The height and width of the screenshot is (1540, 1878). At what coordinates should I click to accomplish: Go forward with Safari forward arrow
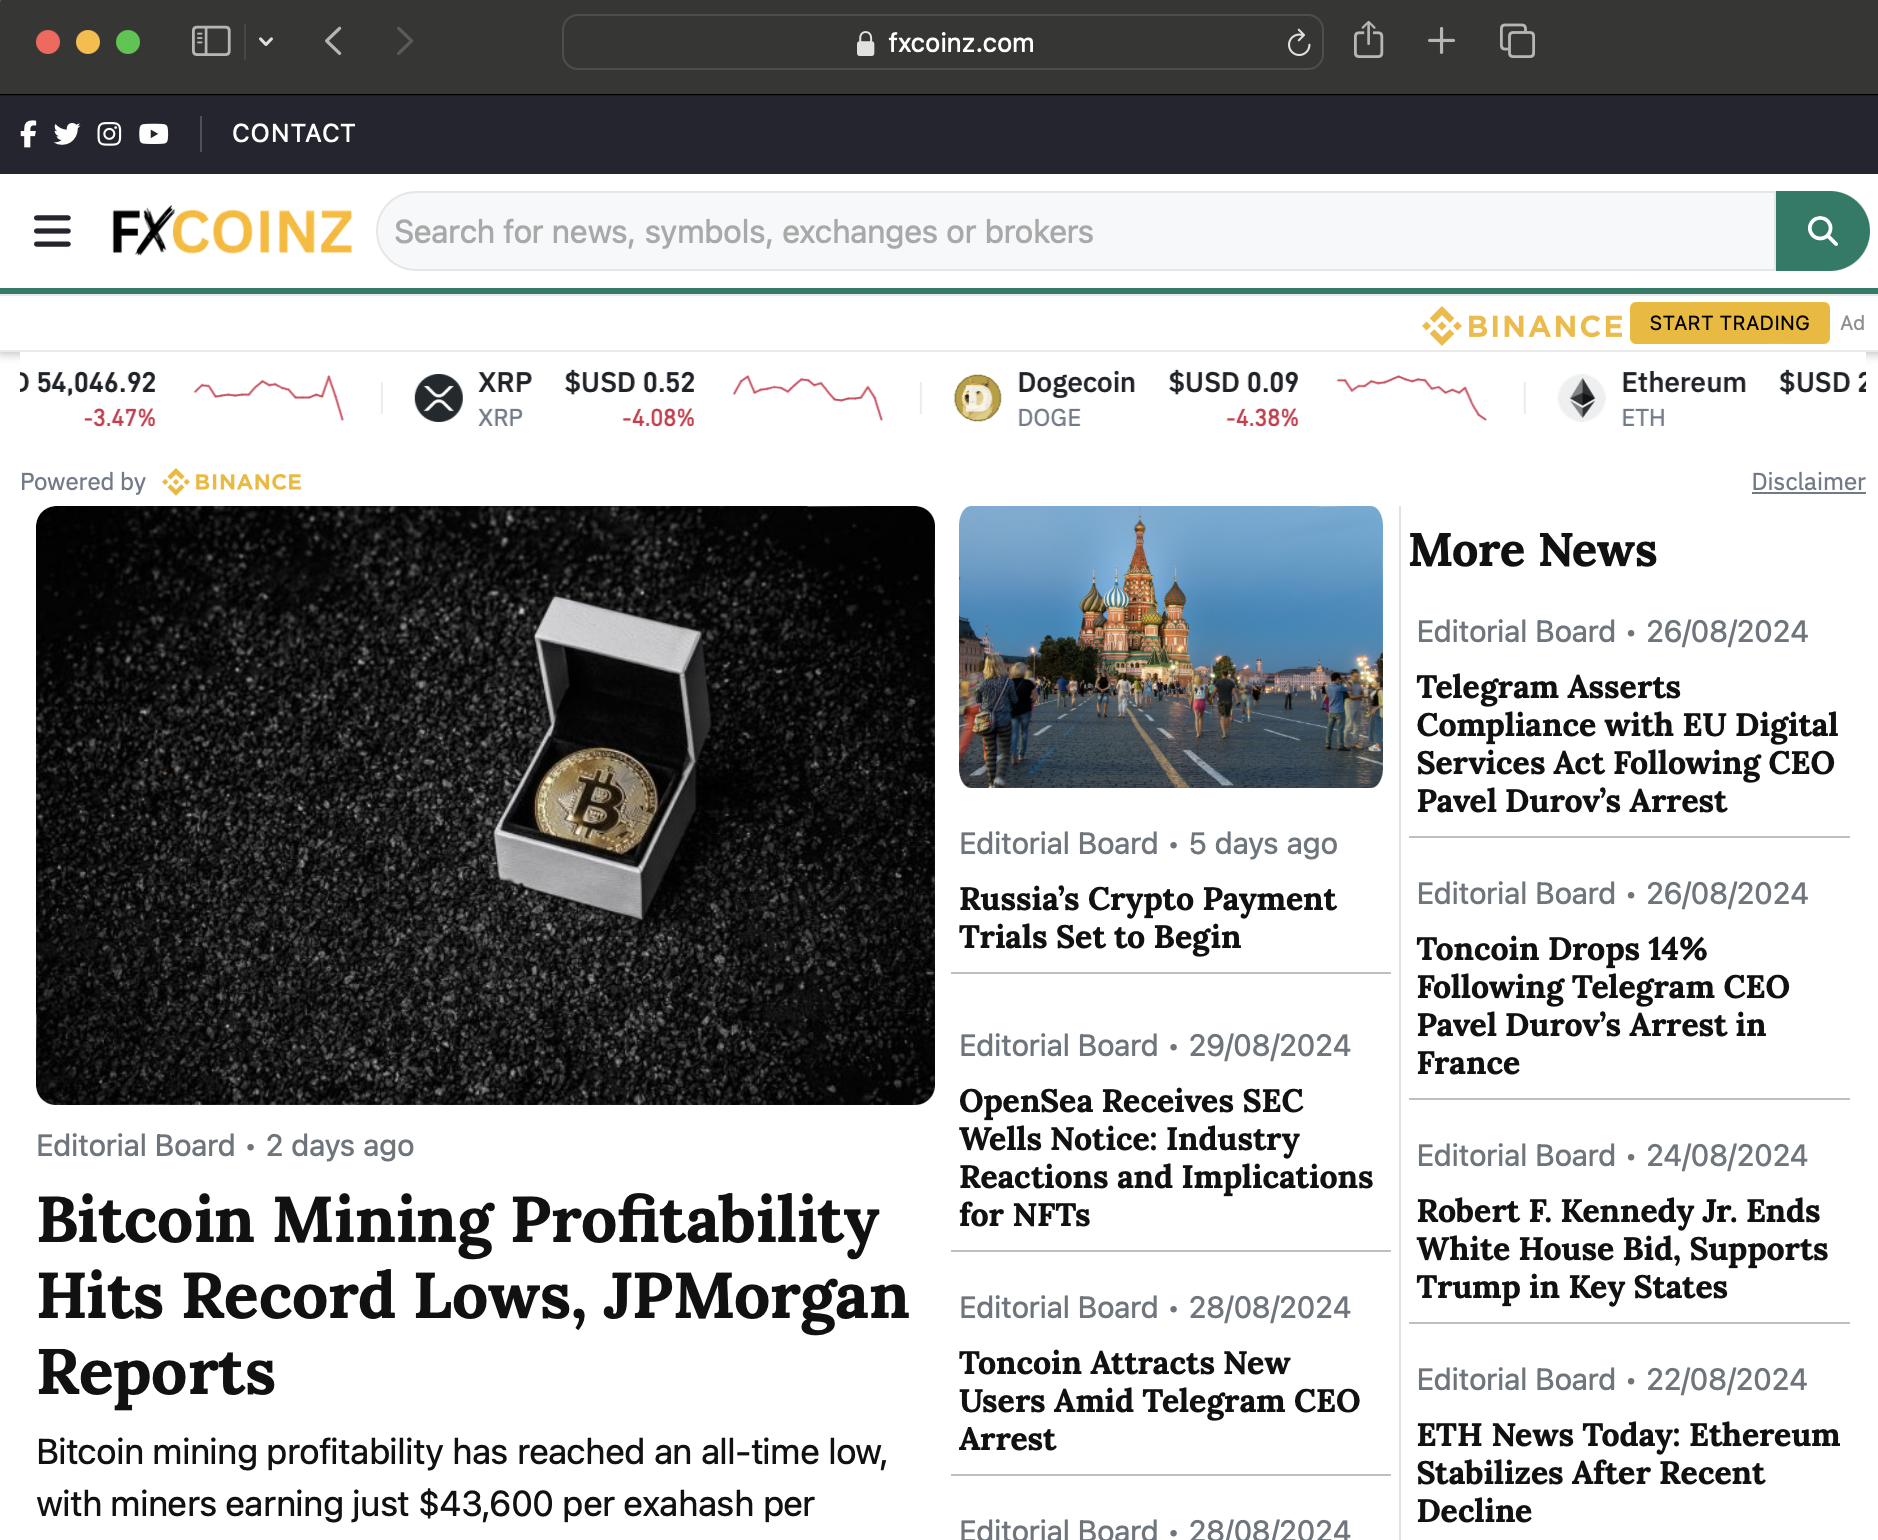pyautogui.click(x=403, y=41)
